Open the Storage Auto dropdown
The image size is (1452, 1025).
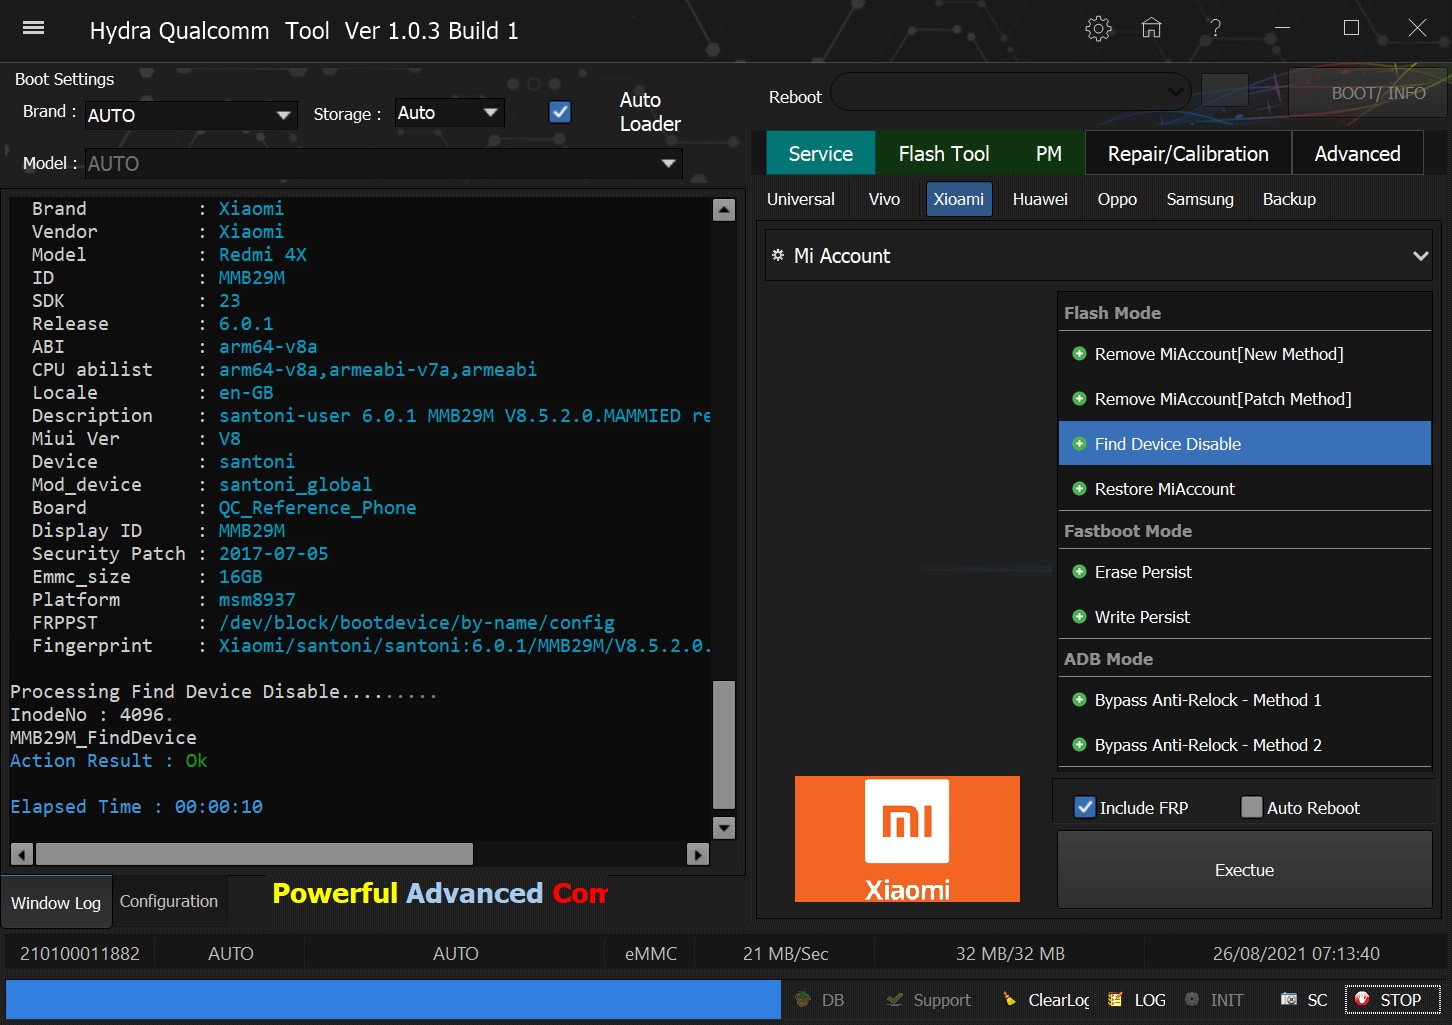pyautogui.click(x=449, y=113)
